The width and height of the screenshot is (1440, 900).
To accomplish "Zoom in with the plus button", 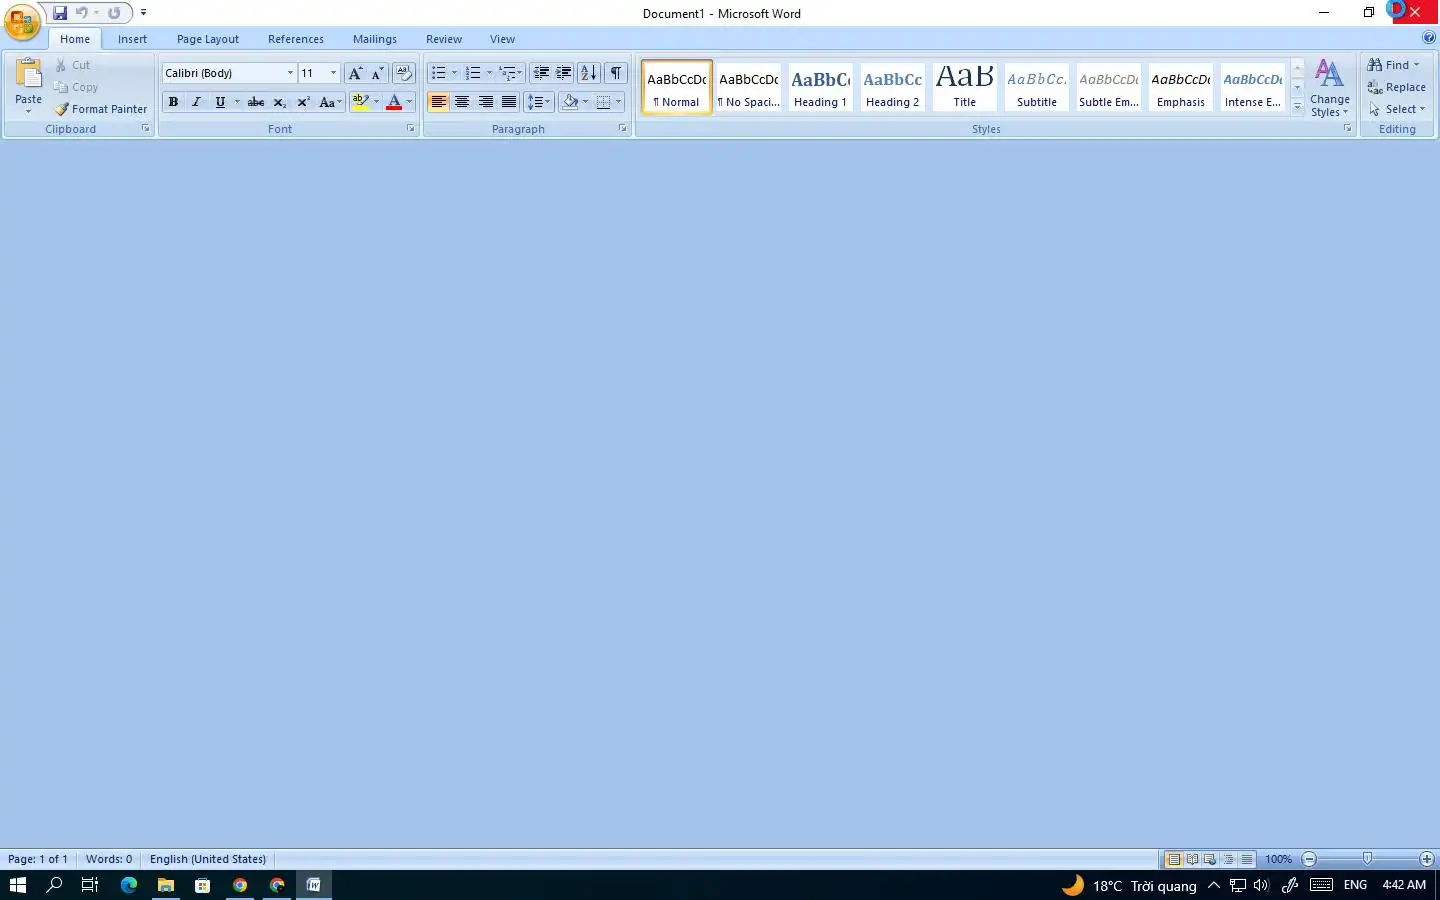I will [x=1427, y=859].
